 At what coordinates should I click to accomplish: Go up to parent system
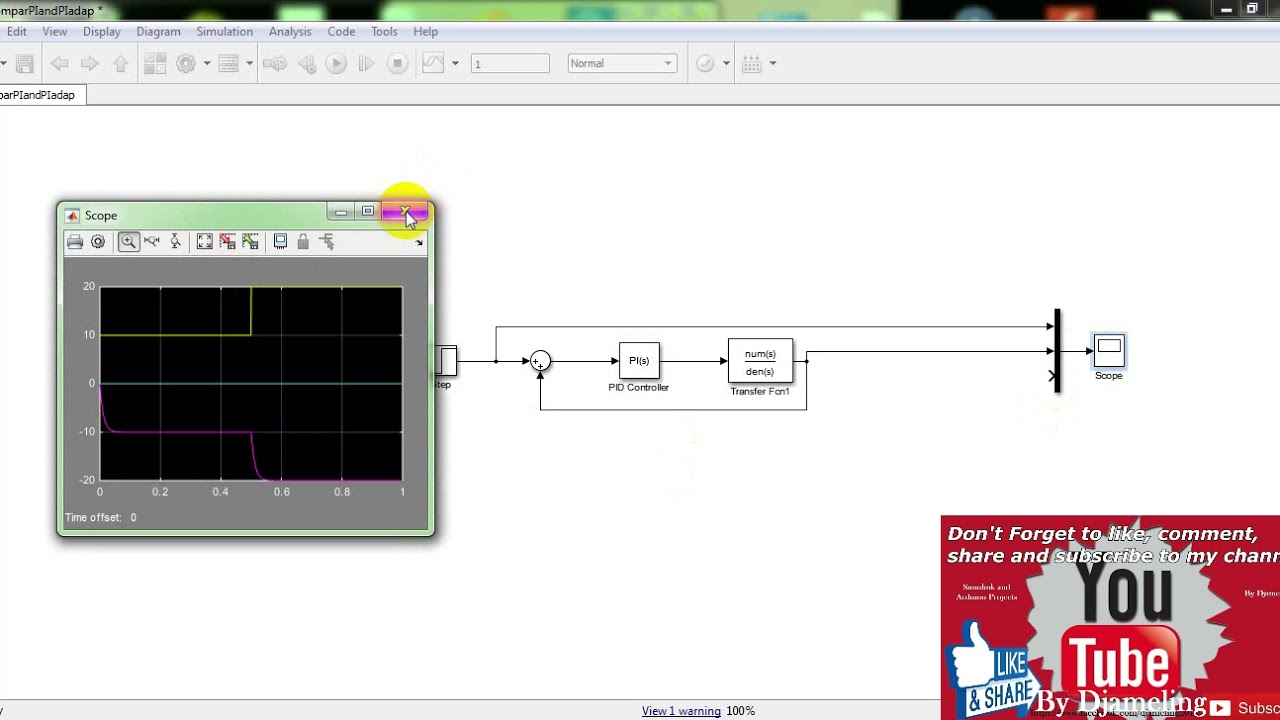(x=121, y=63)
